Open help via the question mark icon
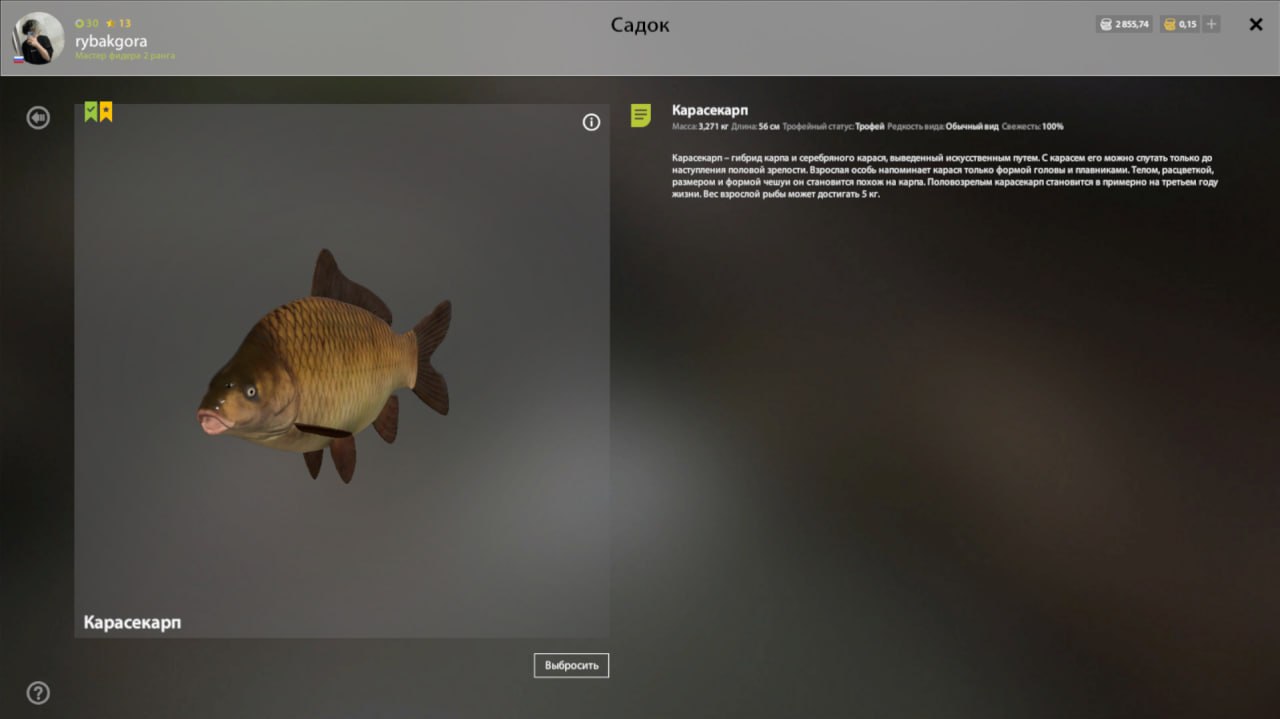 (38, 692)
